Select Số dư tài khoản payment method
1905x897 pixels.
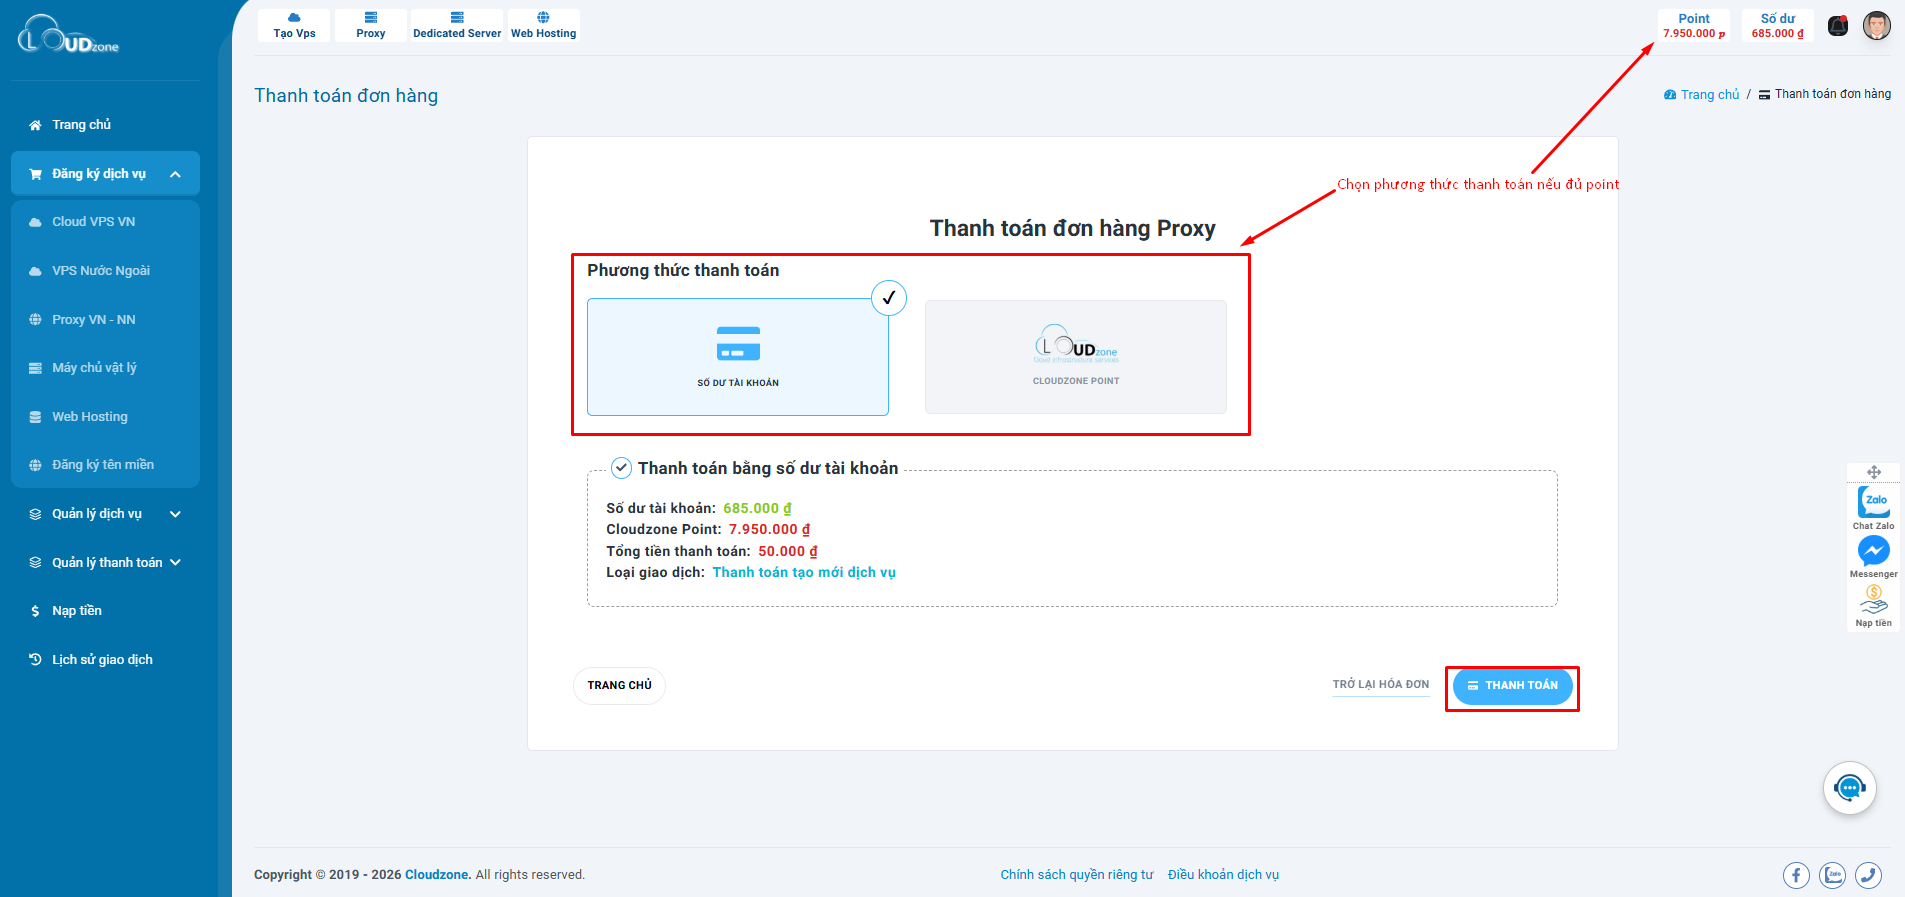(x=737, y=357)
